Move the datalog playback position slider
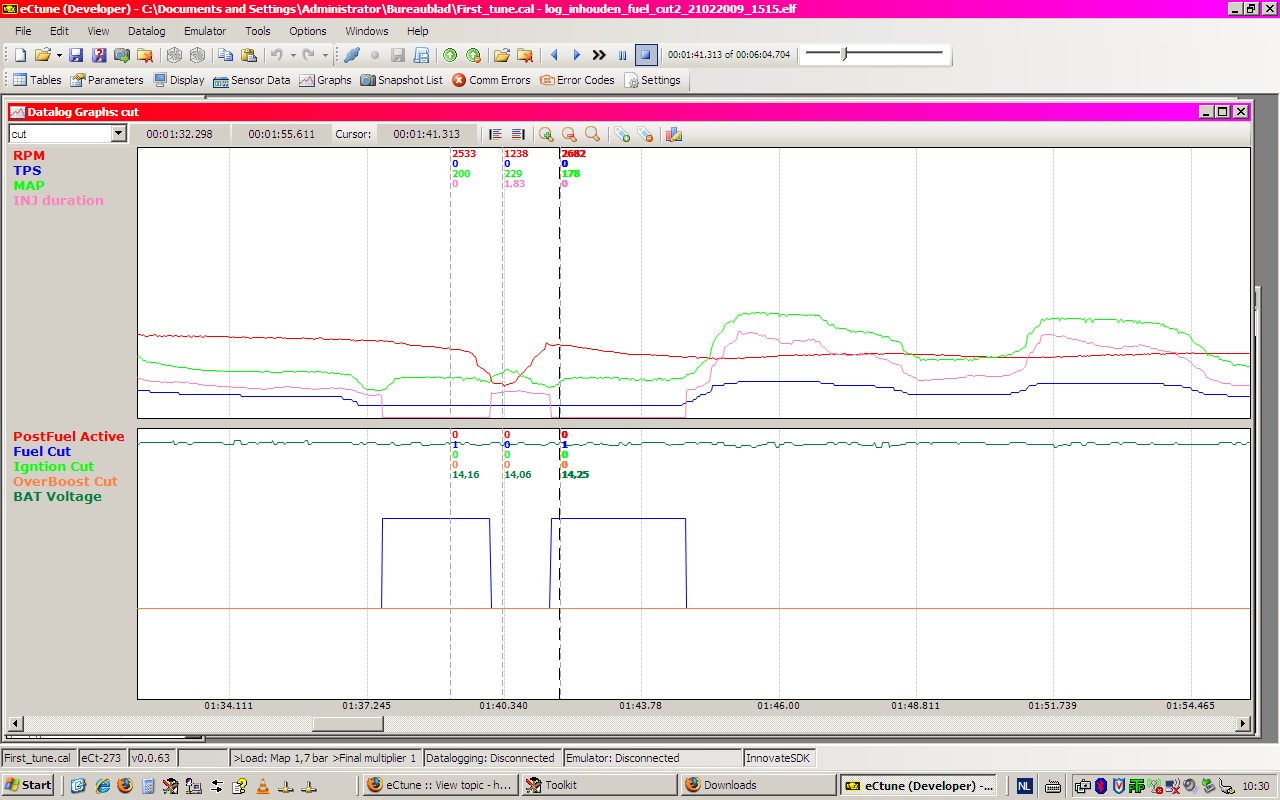This screenshot has width=1280, height=800. click(845, 54)
